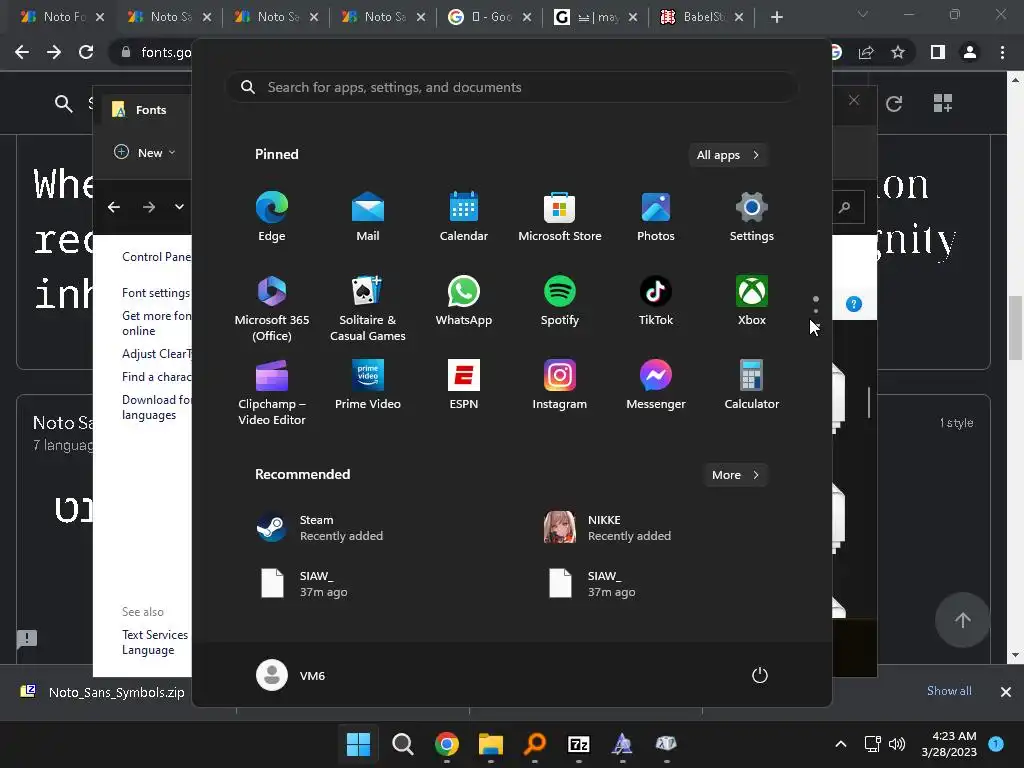Open recently added NIKKE
Screen dimensions: 1024x768
[607, 528]
